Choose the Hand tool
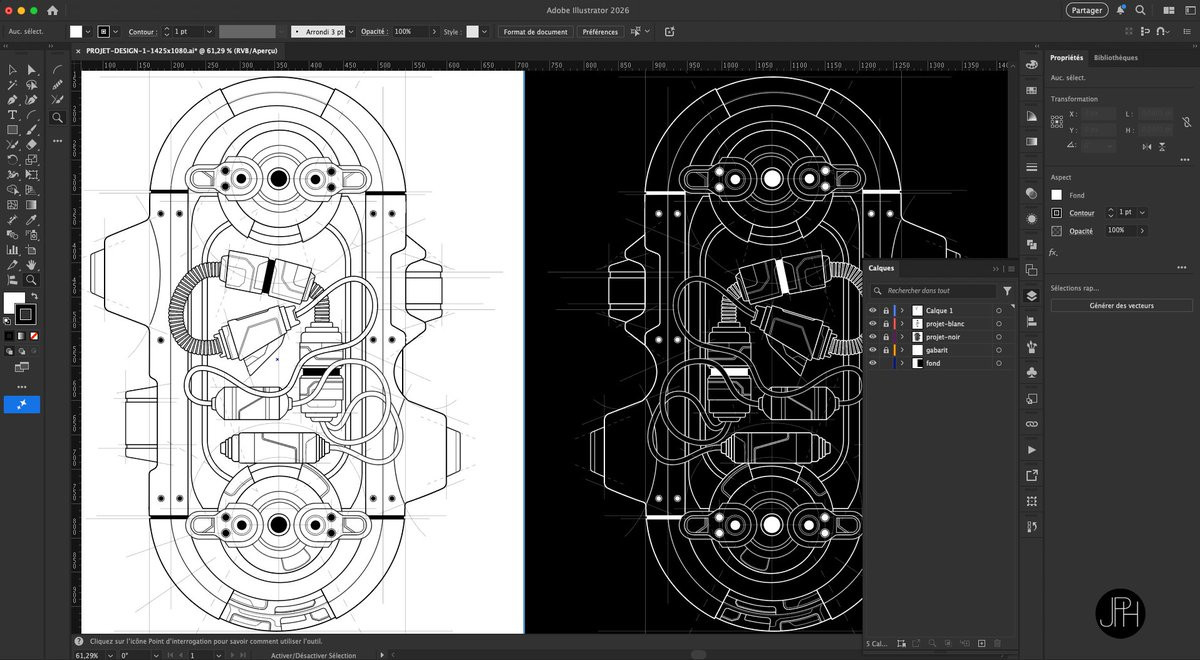Screen dimensions: 1200x660 [32, 265]
